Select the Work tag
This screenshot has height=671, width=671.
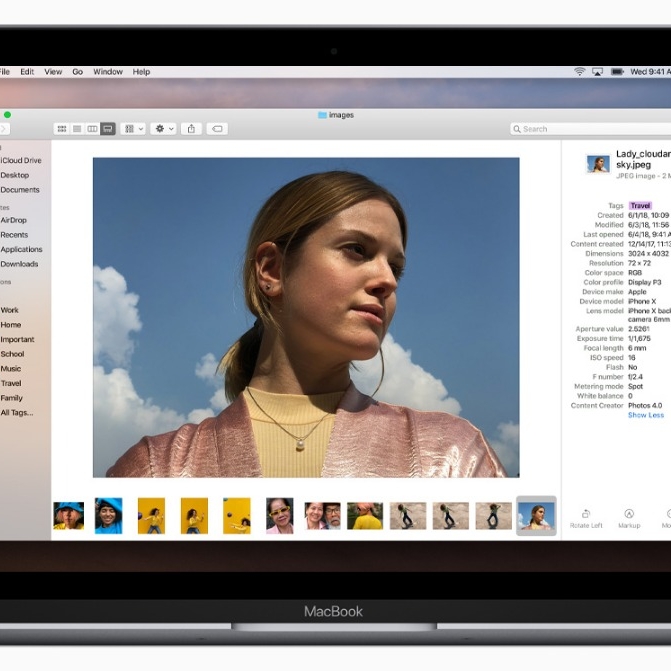click(x=9, y=310)
